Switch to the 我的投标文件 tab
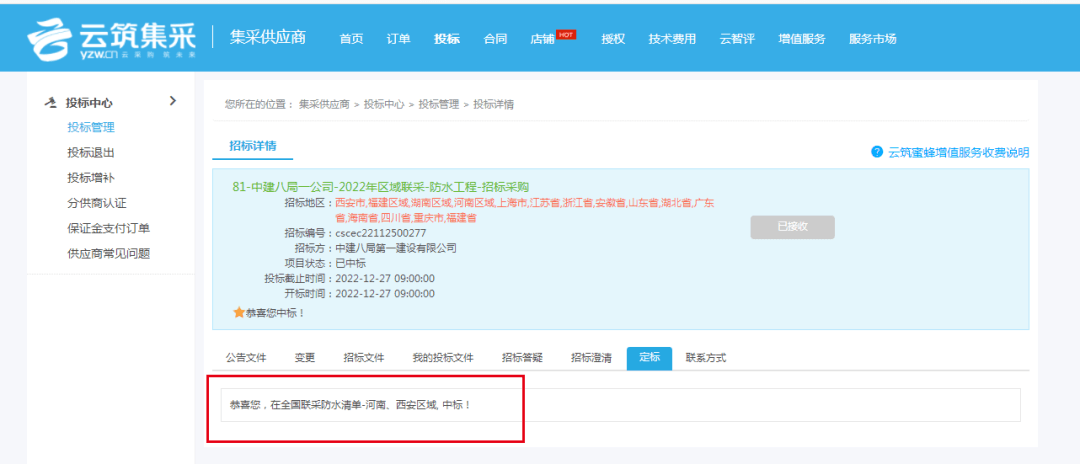 (x=442, y=358)
